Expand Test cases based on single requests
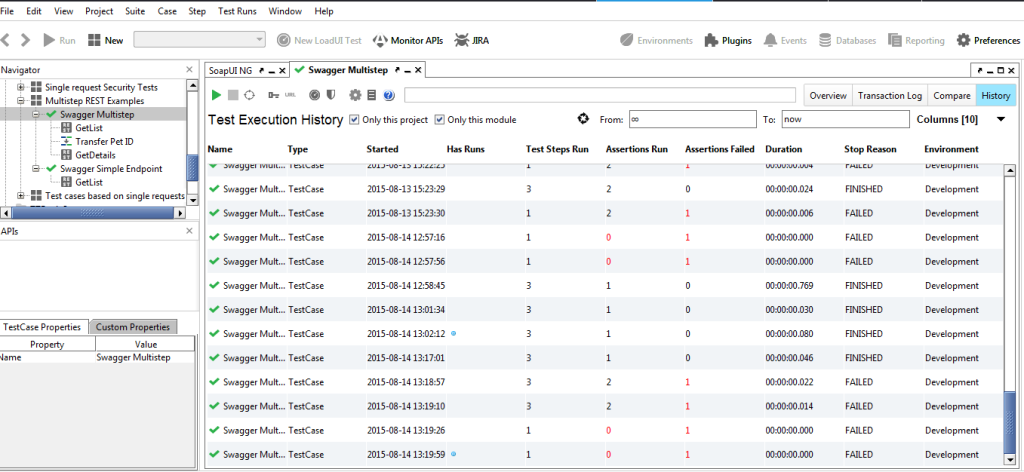This screenshot has width=1024, height=472. pos(21,196)
